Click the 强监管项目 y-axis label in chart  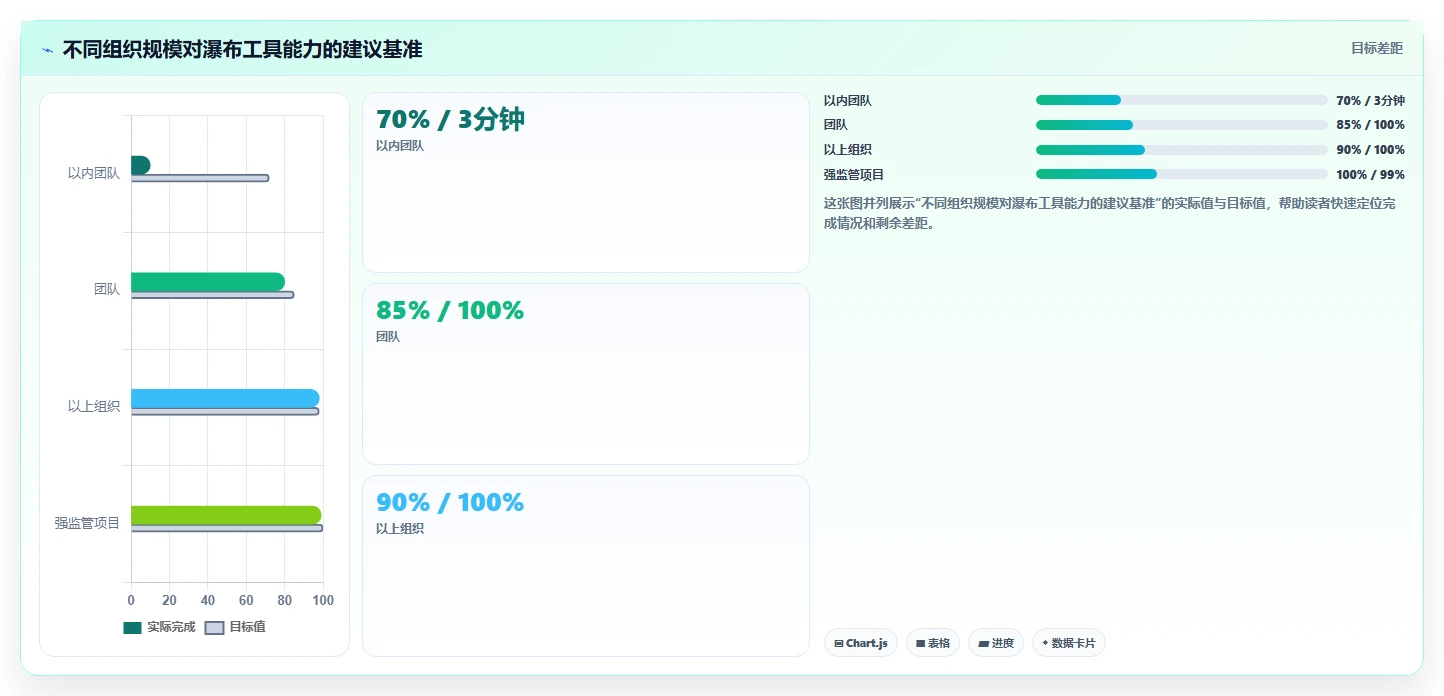point(87,523)
